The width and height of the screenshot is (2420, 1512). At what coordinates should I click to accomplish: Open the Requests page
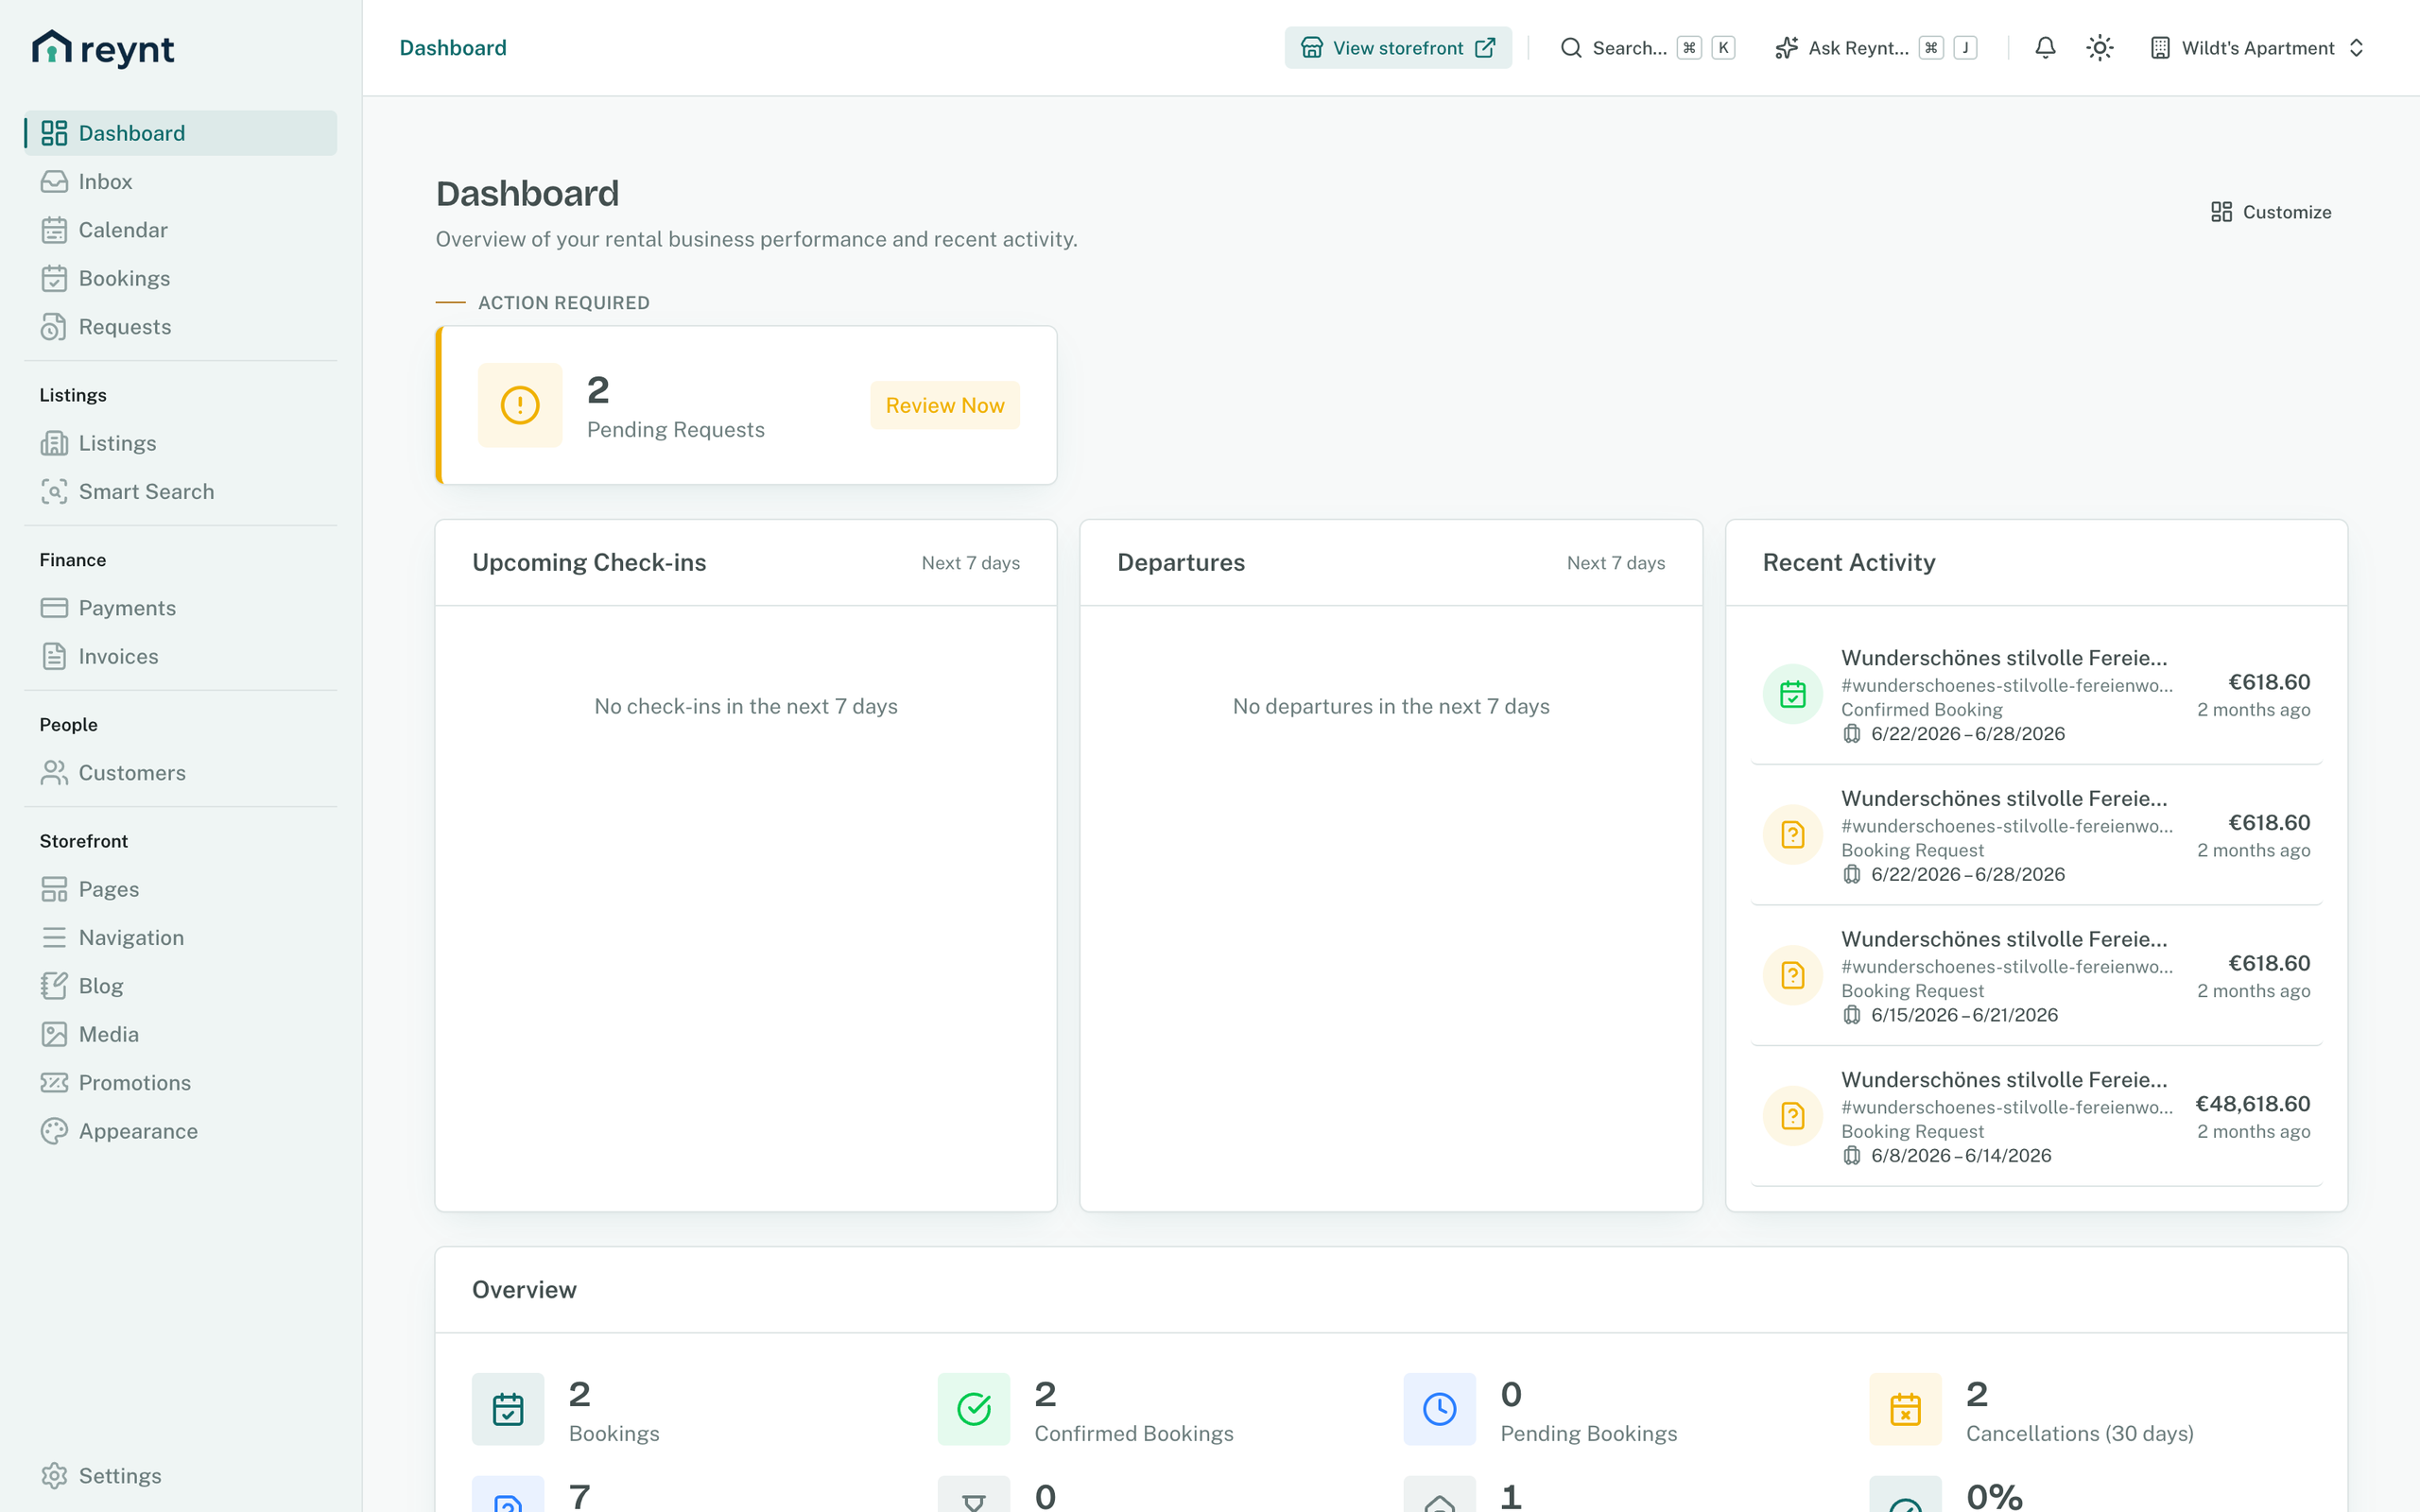pos(181,327)
